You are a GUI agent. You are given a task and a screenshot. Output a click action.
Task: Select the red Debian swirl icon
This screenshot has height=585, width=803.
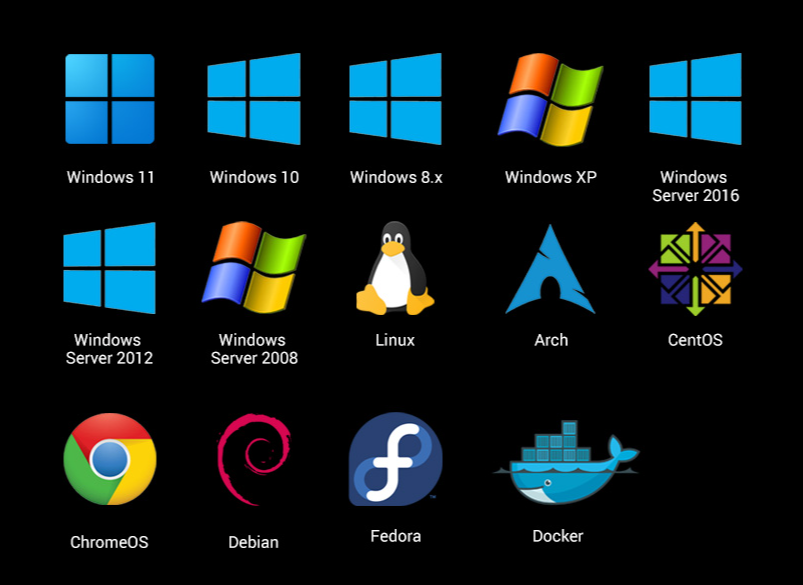253,462
